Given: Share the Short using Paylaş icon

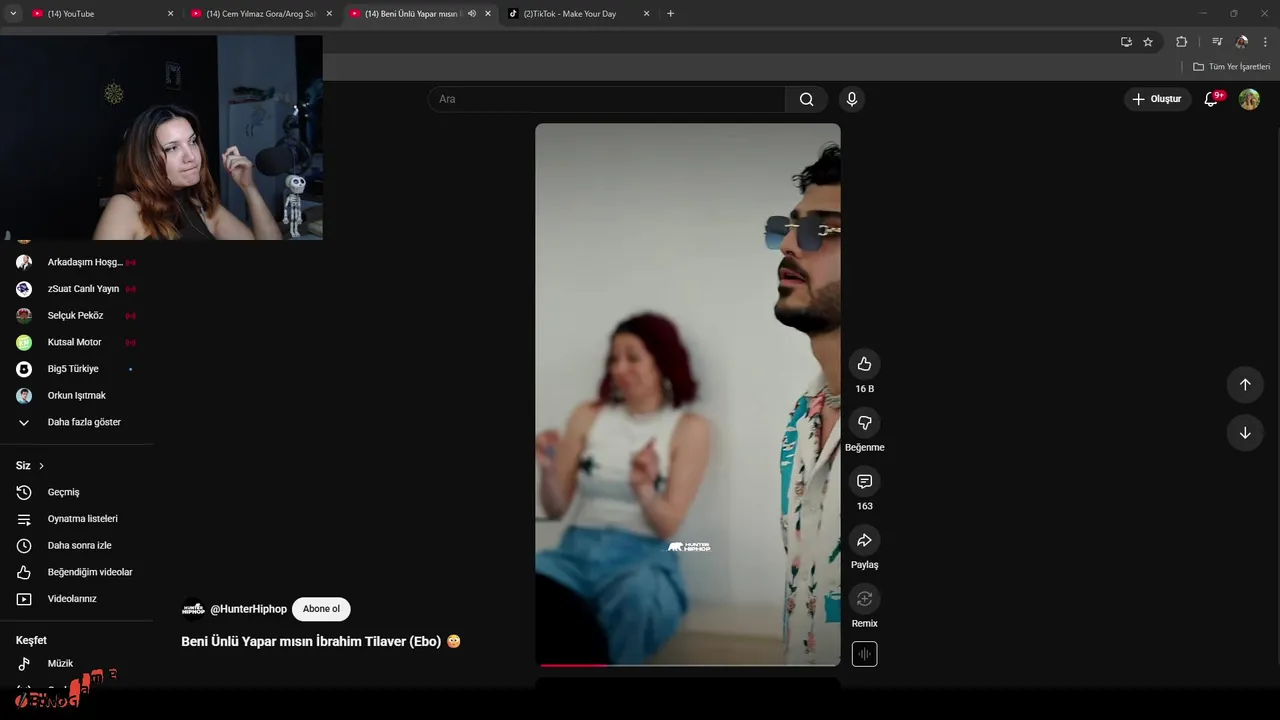Looking at the screenshot, I should (x=864, y=540).
